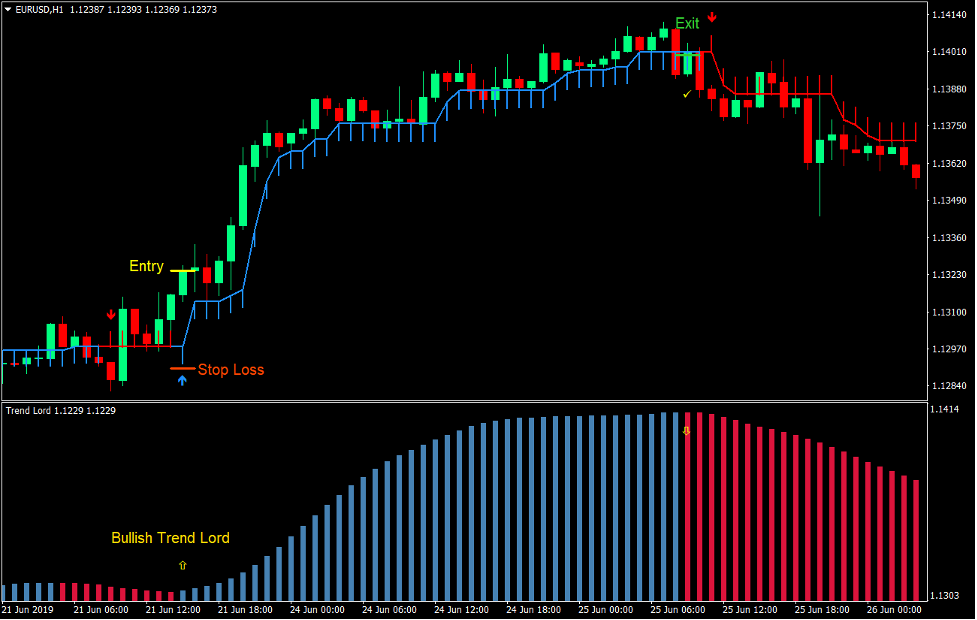The width and height of the screenshot is (977, 620).
Task: Select the yellow Entry marker line
Action: 181,268
